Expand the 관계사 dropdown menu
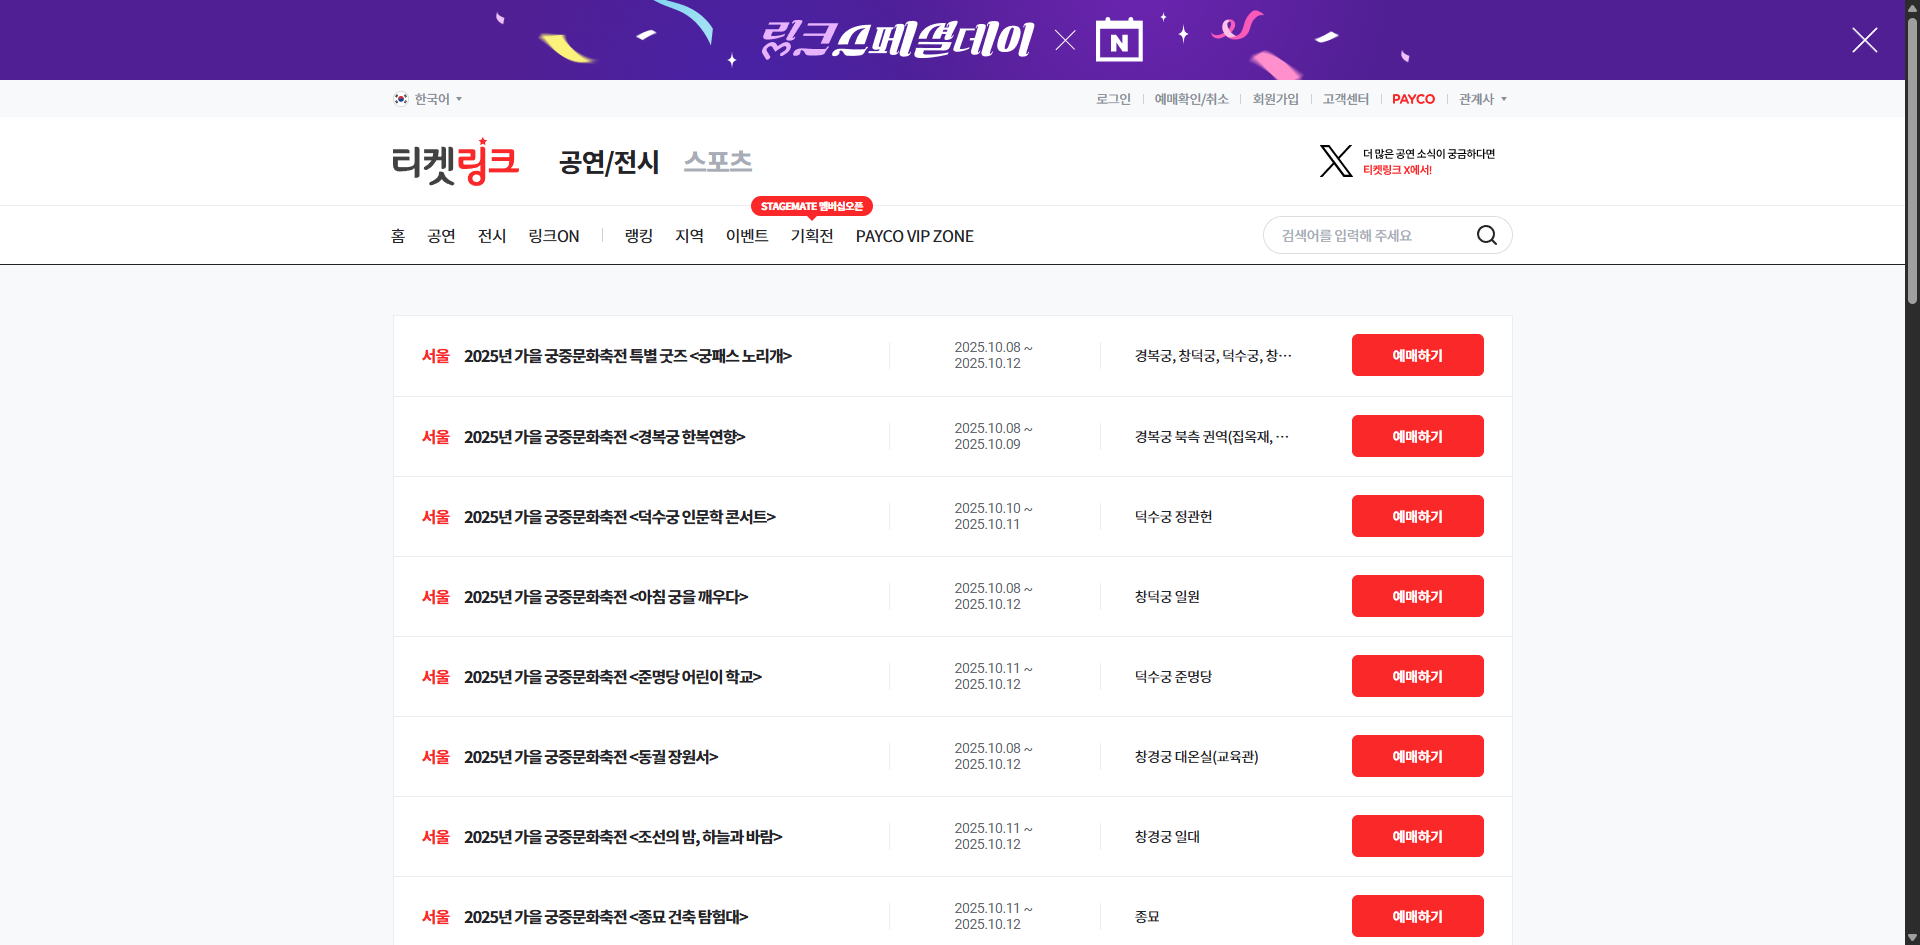The height and width of the screenshot is (945, 1920). click(x=1482, y=99)
